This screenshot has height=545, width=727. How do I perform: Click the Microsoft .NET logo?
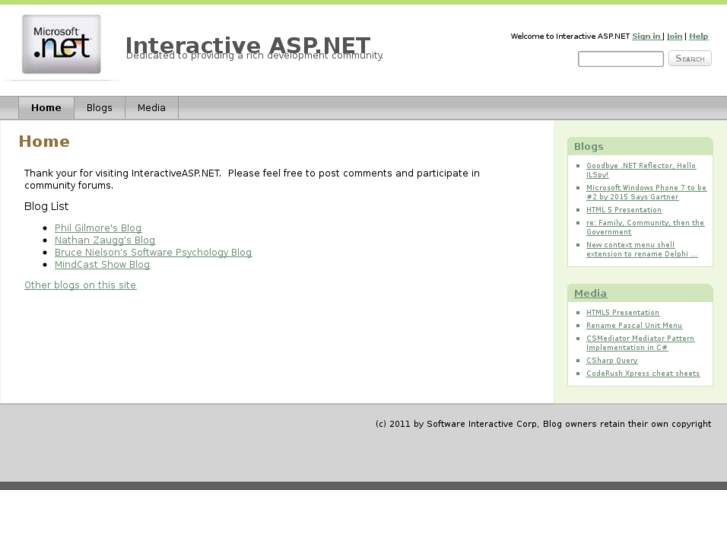(61, 44)
